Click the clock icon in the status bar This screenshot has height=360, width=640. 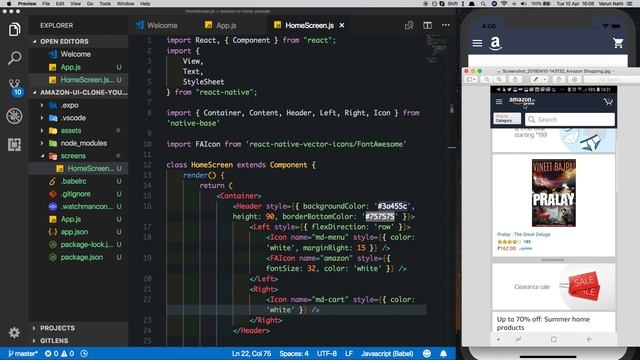[x=84, y=353]
